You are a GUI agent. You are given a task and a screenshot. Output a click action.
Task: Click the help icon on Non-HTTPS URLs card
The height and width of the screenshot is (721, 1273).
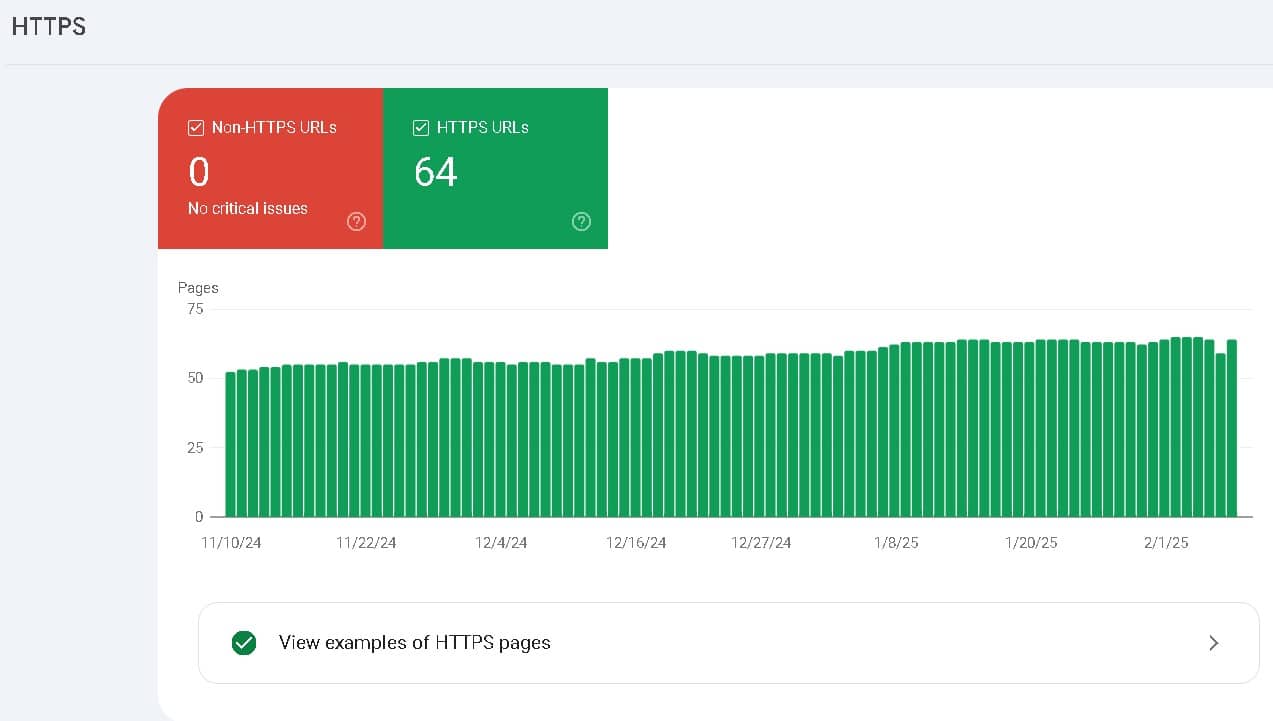[x=356, y=221]
